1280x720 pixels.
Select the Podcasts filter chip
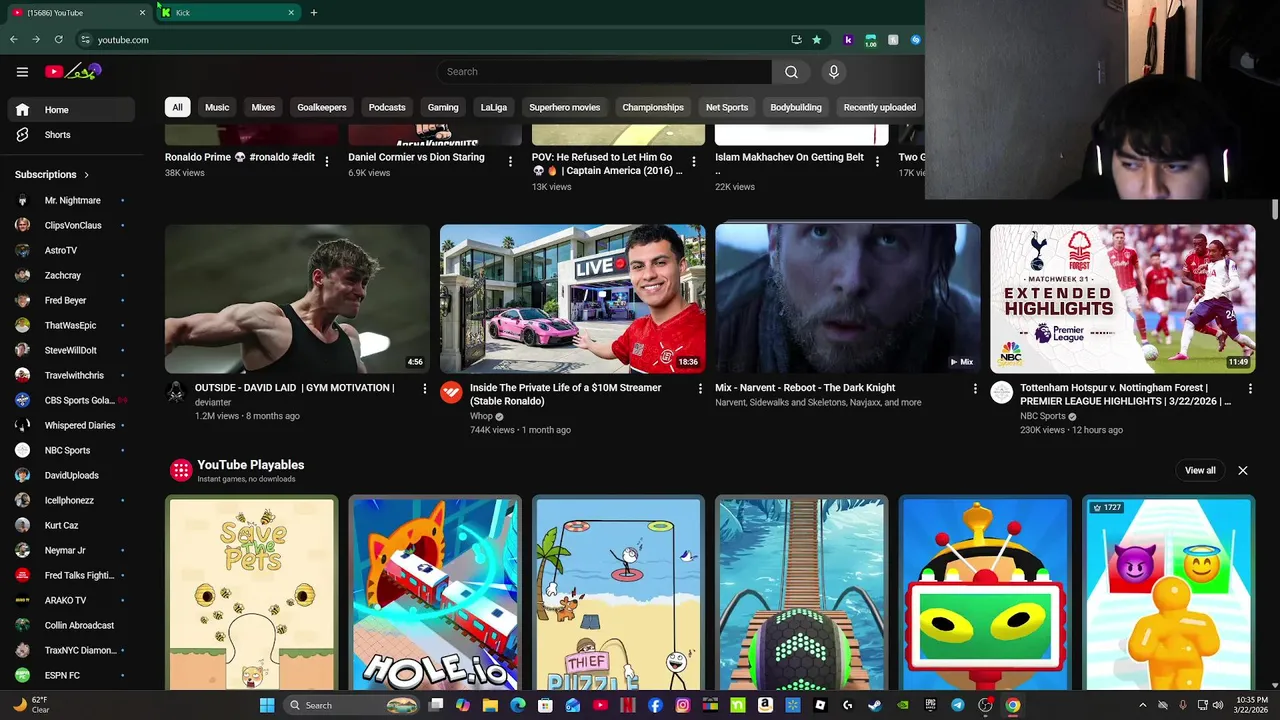coord(387,107)
